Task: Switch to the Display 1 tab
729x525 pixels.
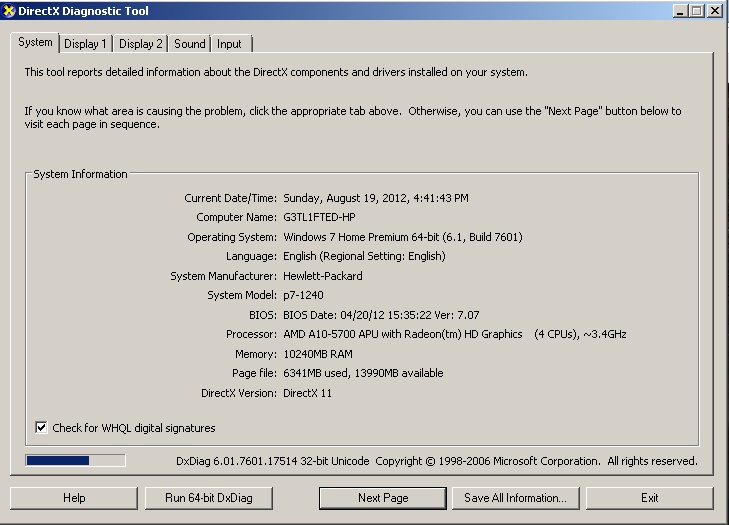Action: [86, 44]
